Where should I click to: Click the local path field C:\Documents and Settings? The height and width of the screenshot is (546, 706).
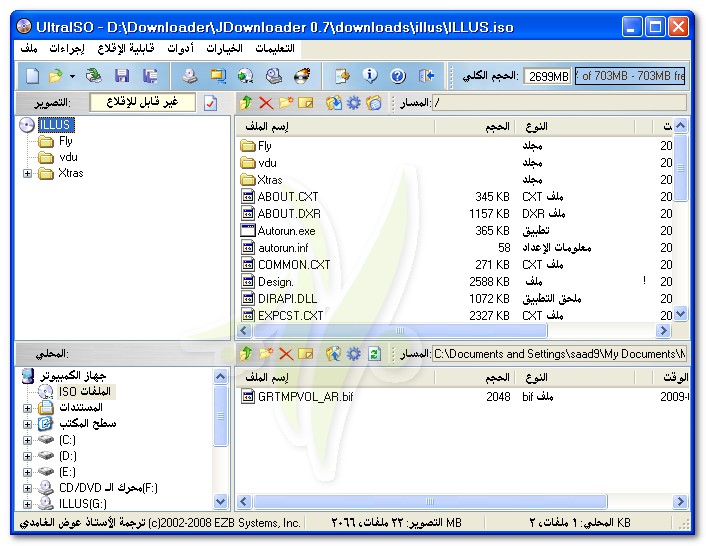(559, 354)
